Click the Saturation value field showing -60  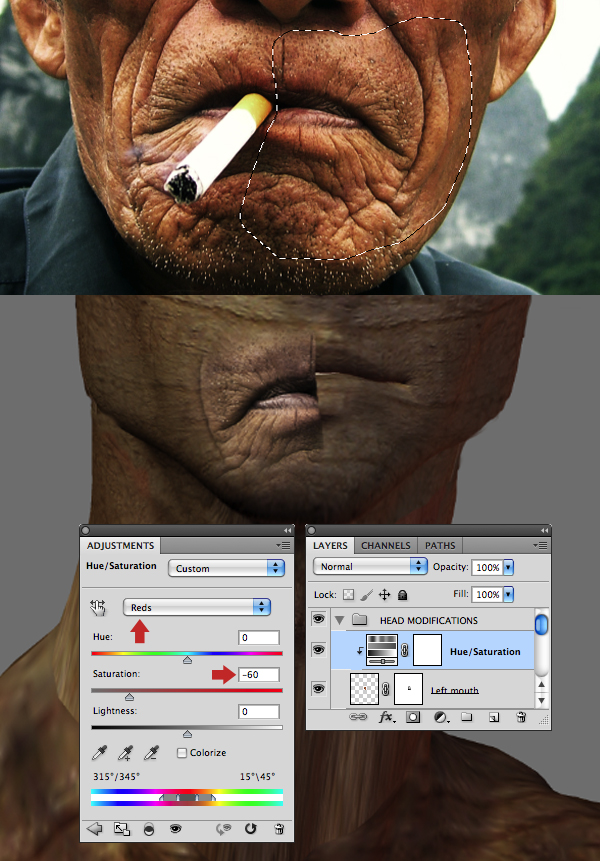259,674
